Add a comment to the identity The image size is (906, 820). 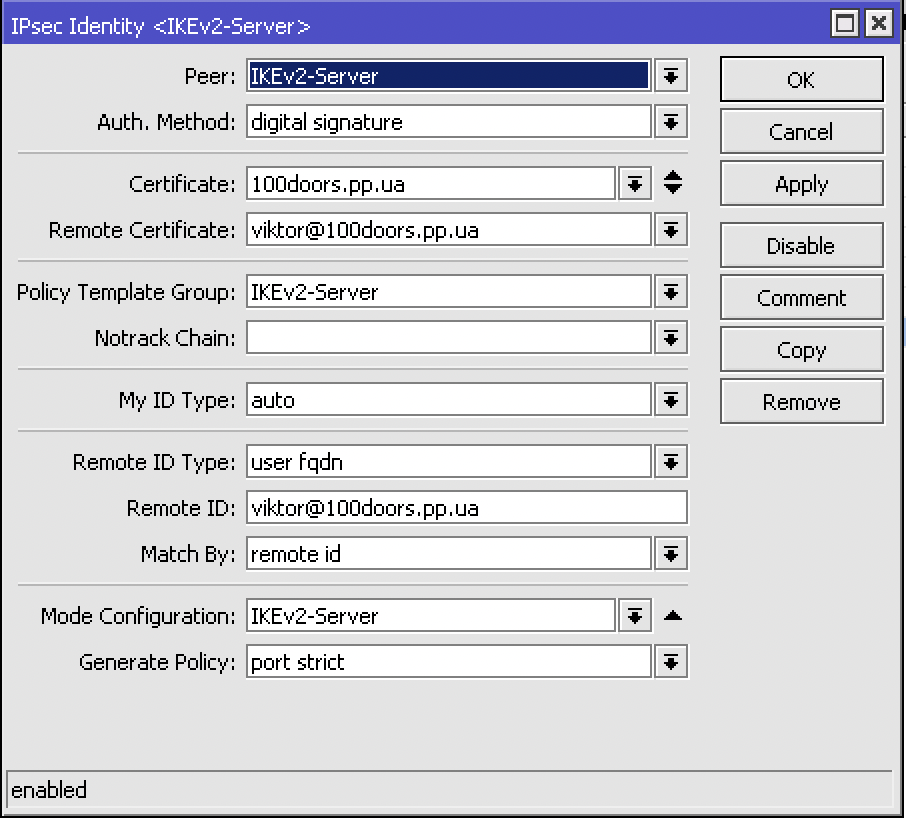(x=801, y=297)
